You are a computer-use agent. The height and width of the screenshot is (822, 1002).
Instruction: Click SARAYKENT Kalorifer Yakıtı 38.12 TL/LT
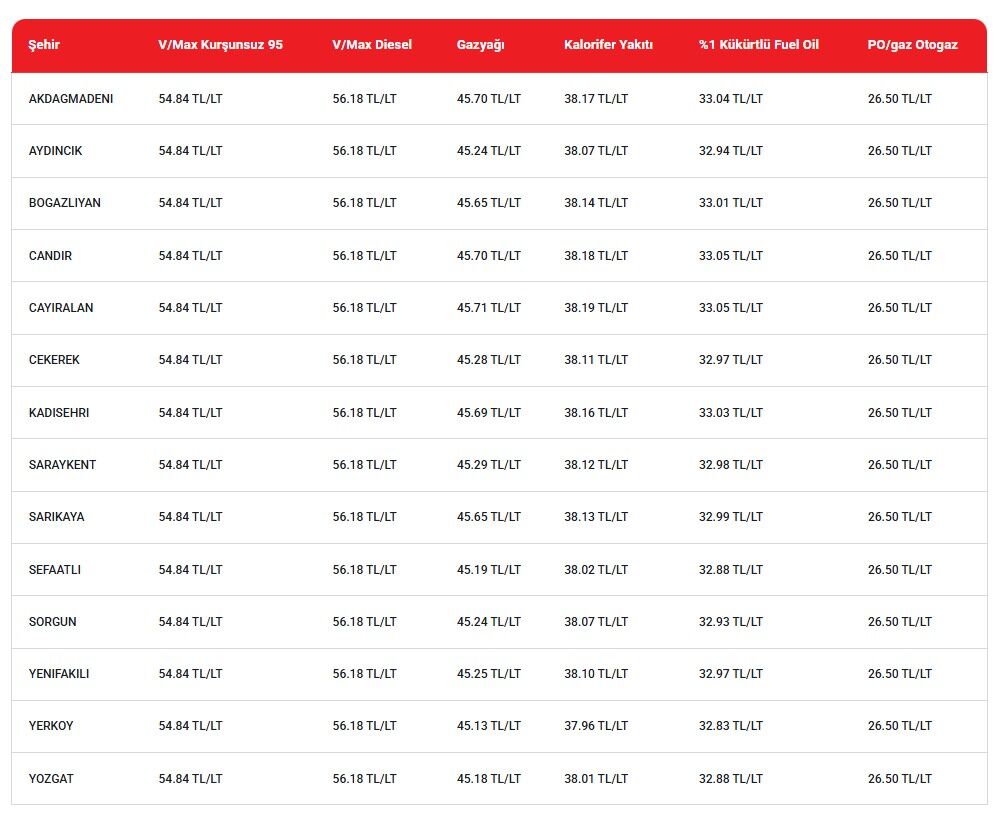[x=596, y=465]
